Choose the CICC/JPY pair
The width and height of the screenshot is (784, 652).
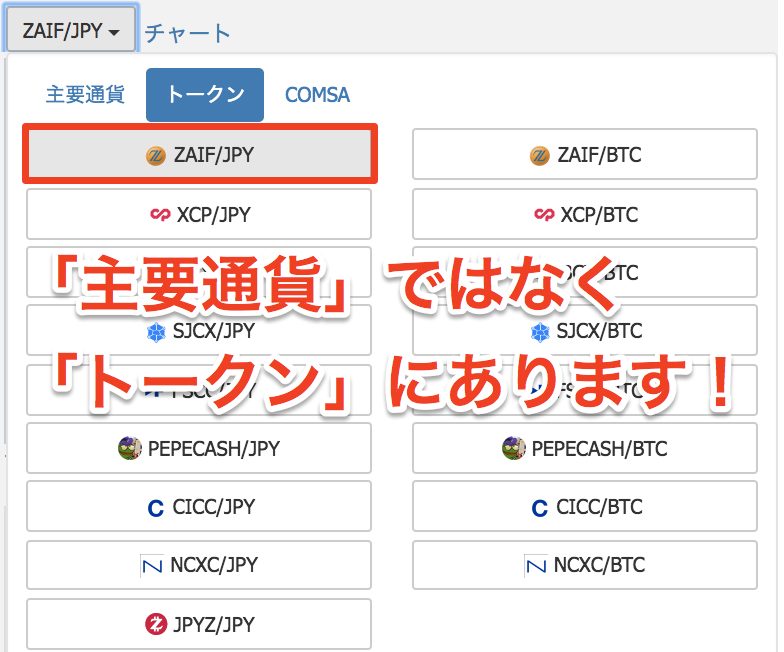[199, 506]
